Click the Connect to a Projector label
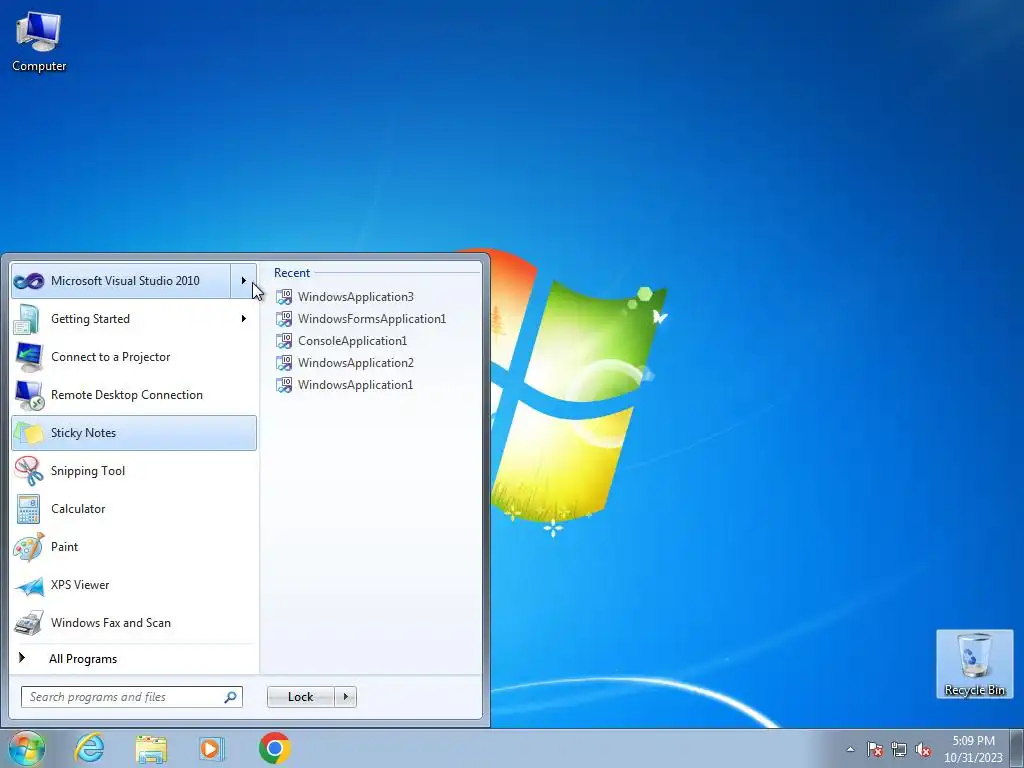This screenshot has width=1024, height=768. click(111, 357)
